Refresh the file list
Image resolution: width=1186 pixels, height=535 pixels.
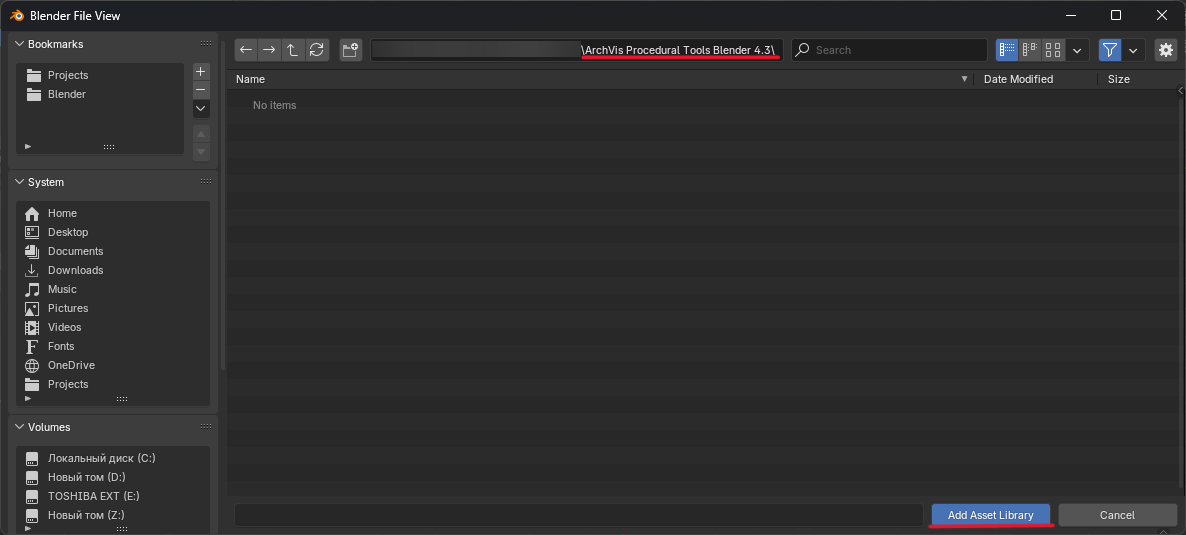(x=316, y=50)
